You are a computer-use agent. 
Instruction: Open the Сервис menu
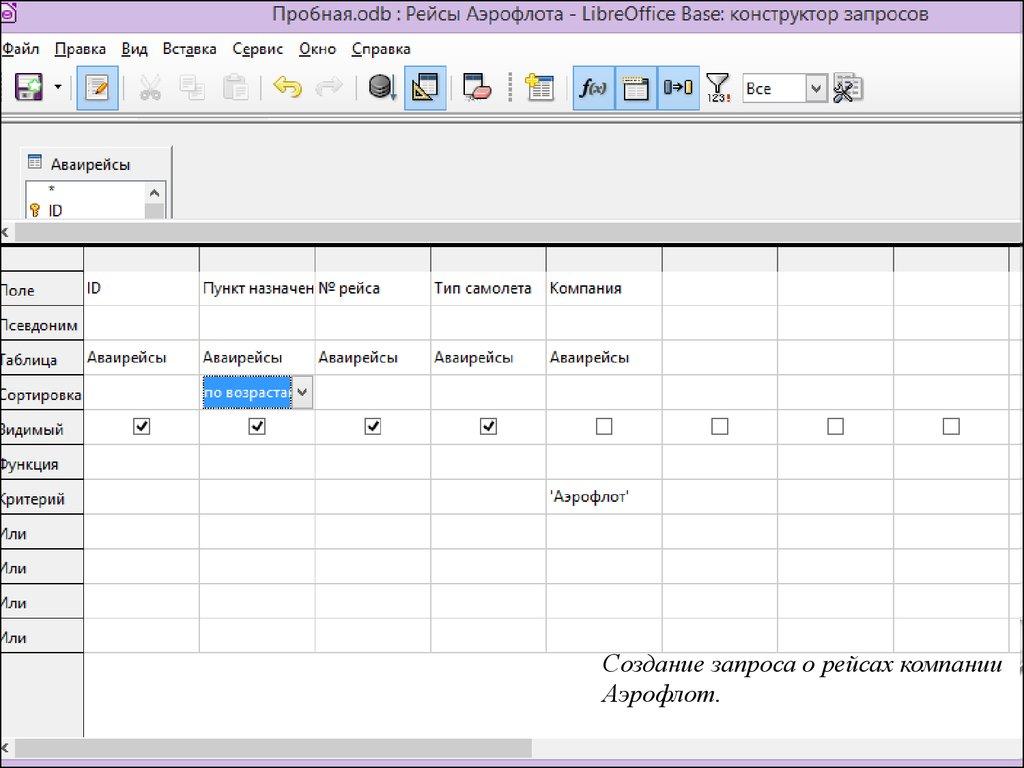257,49
